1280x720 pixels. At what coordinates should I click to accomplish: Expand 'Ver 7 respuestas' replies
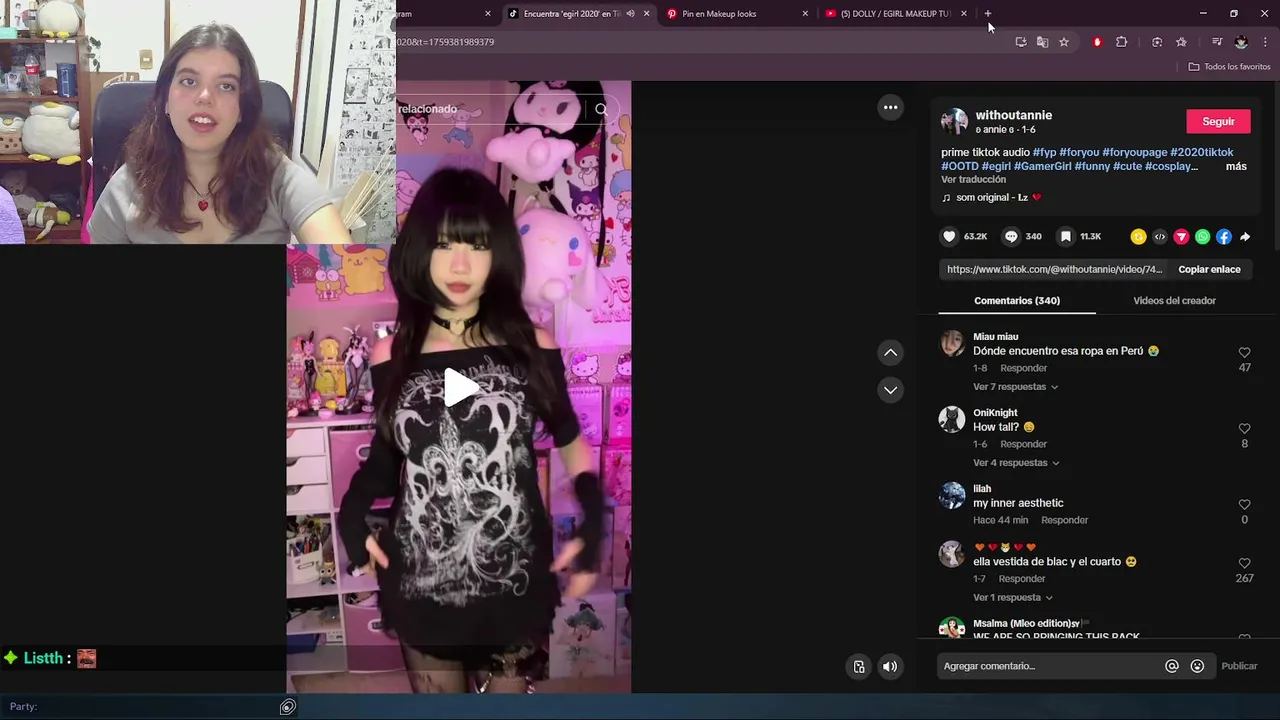coord(1015,387)
